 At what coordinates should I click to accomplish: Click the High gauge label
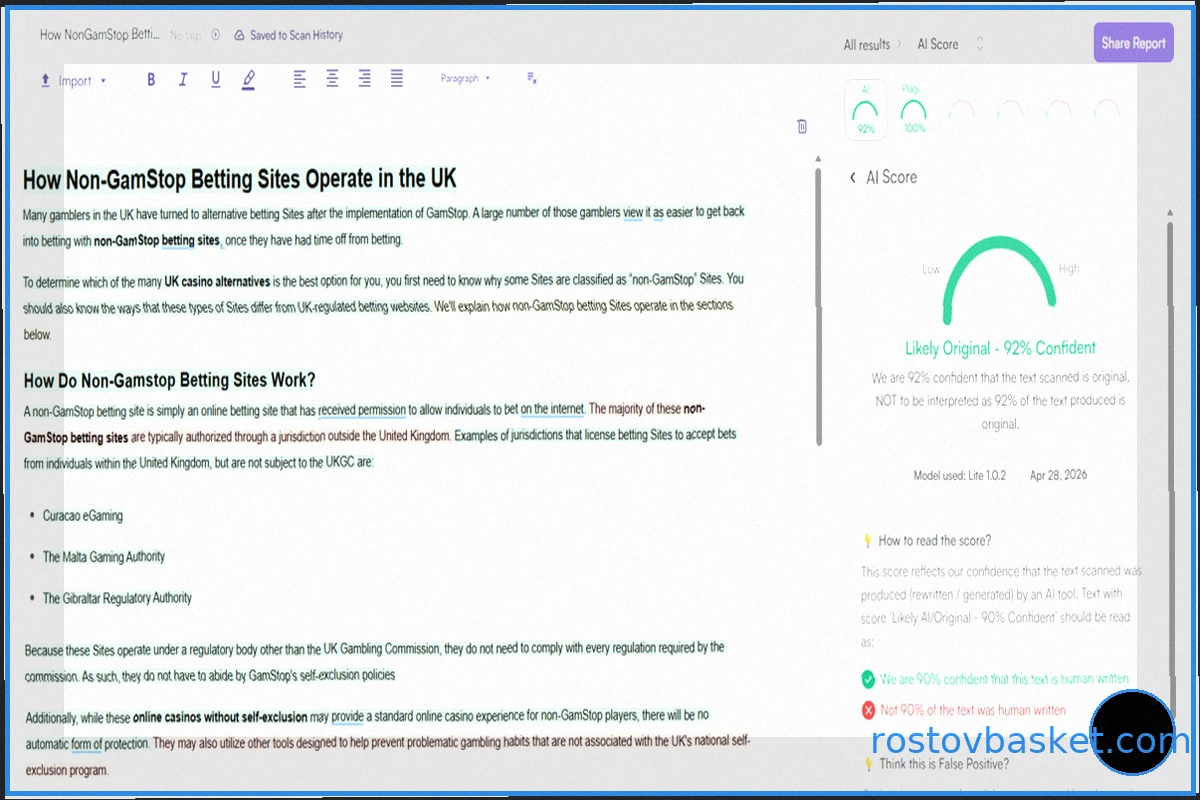(1069, 269)
